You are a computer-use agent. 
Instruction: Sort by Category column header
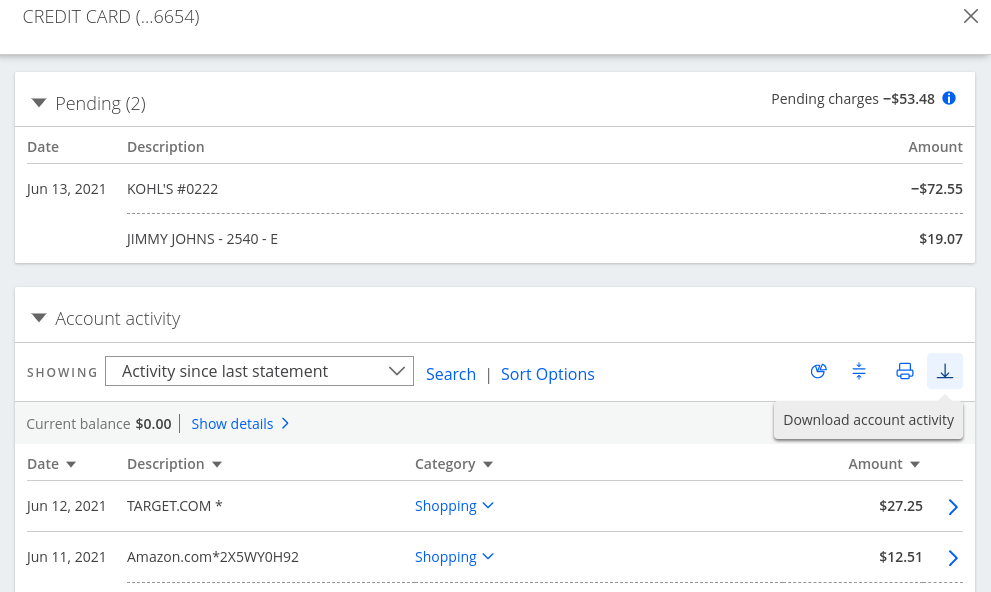pyautogui.click(x=453, y=464)
